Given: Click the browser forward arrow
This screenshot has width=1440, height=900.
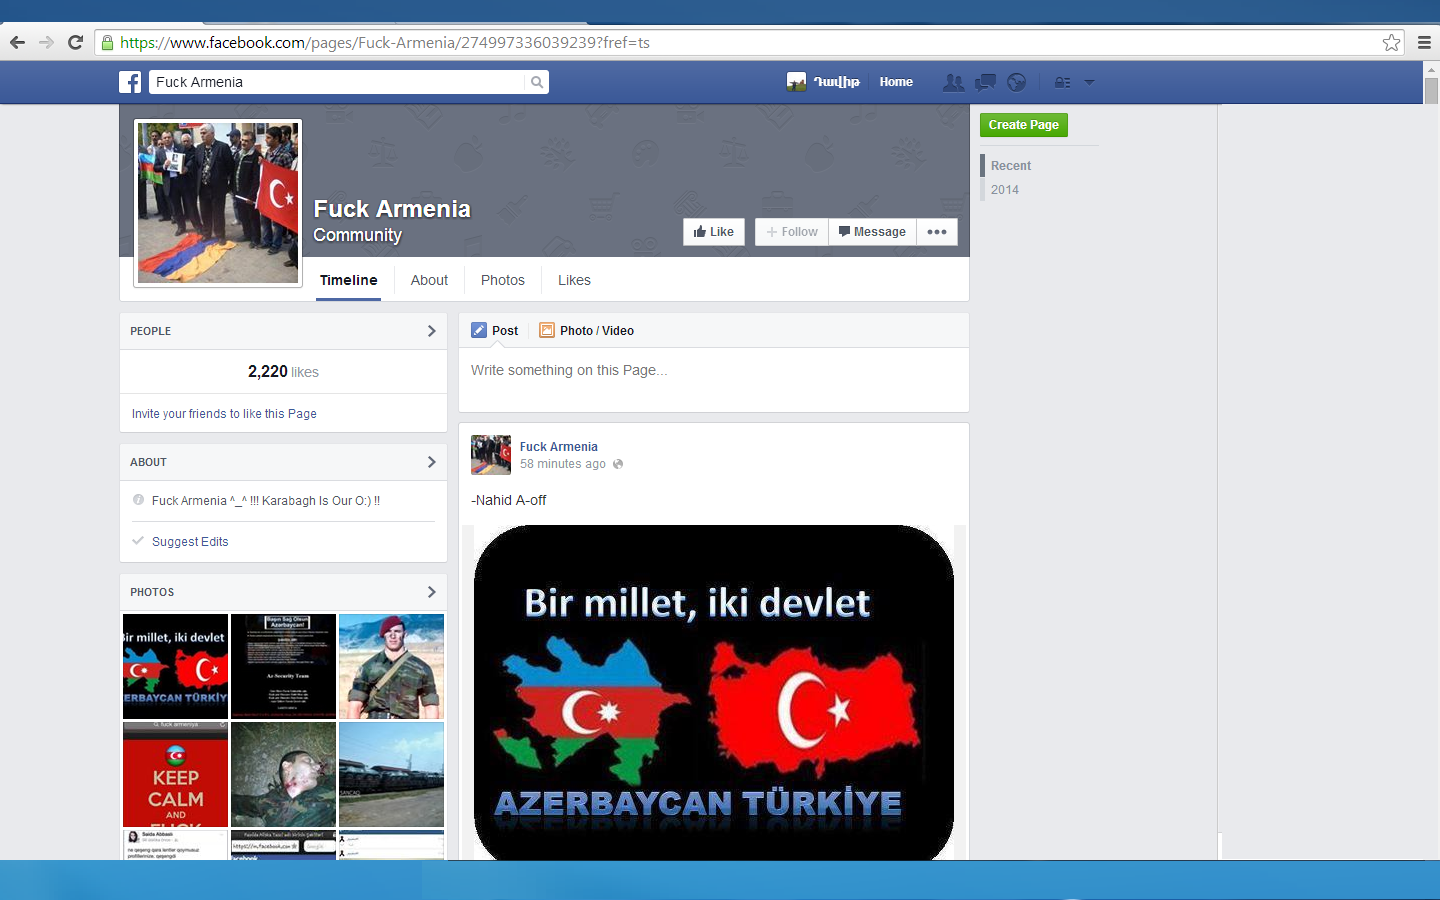Looking at the screenshot, I should click(46, 42).
